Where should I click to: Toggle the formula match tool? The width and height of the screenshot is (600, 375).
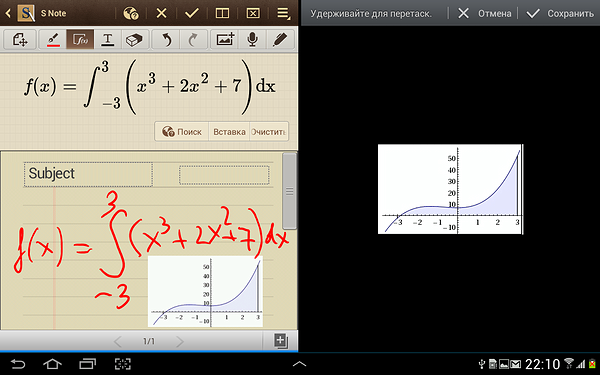80,39
